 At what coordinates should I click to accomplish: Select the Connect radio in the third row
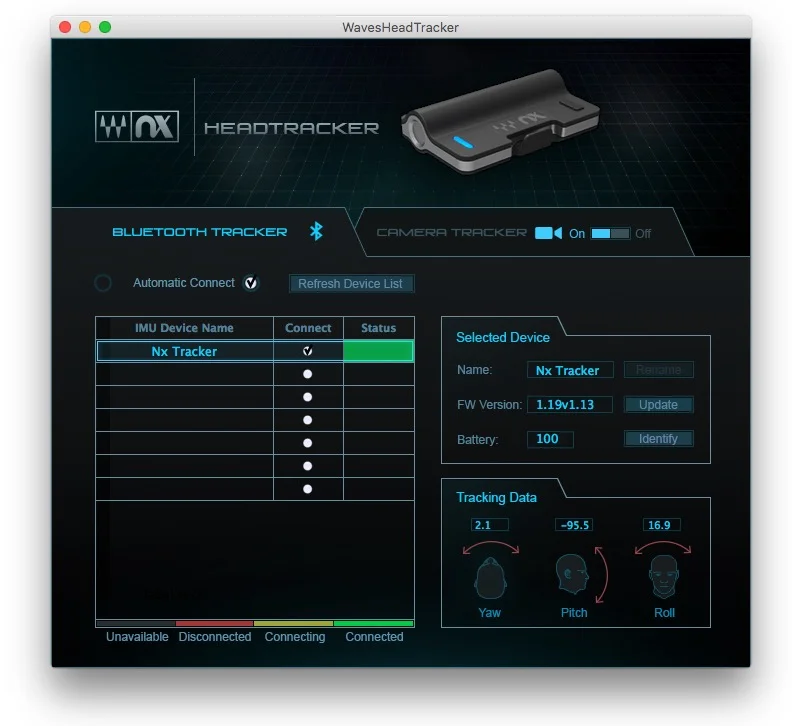click(307, 397)
